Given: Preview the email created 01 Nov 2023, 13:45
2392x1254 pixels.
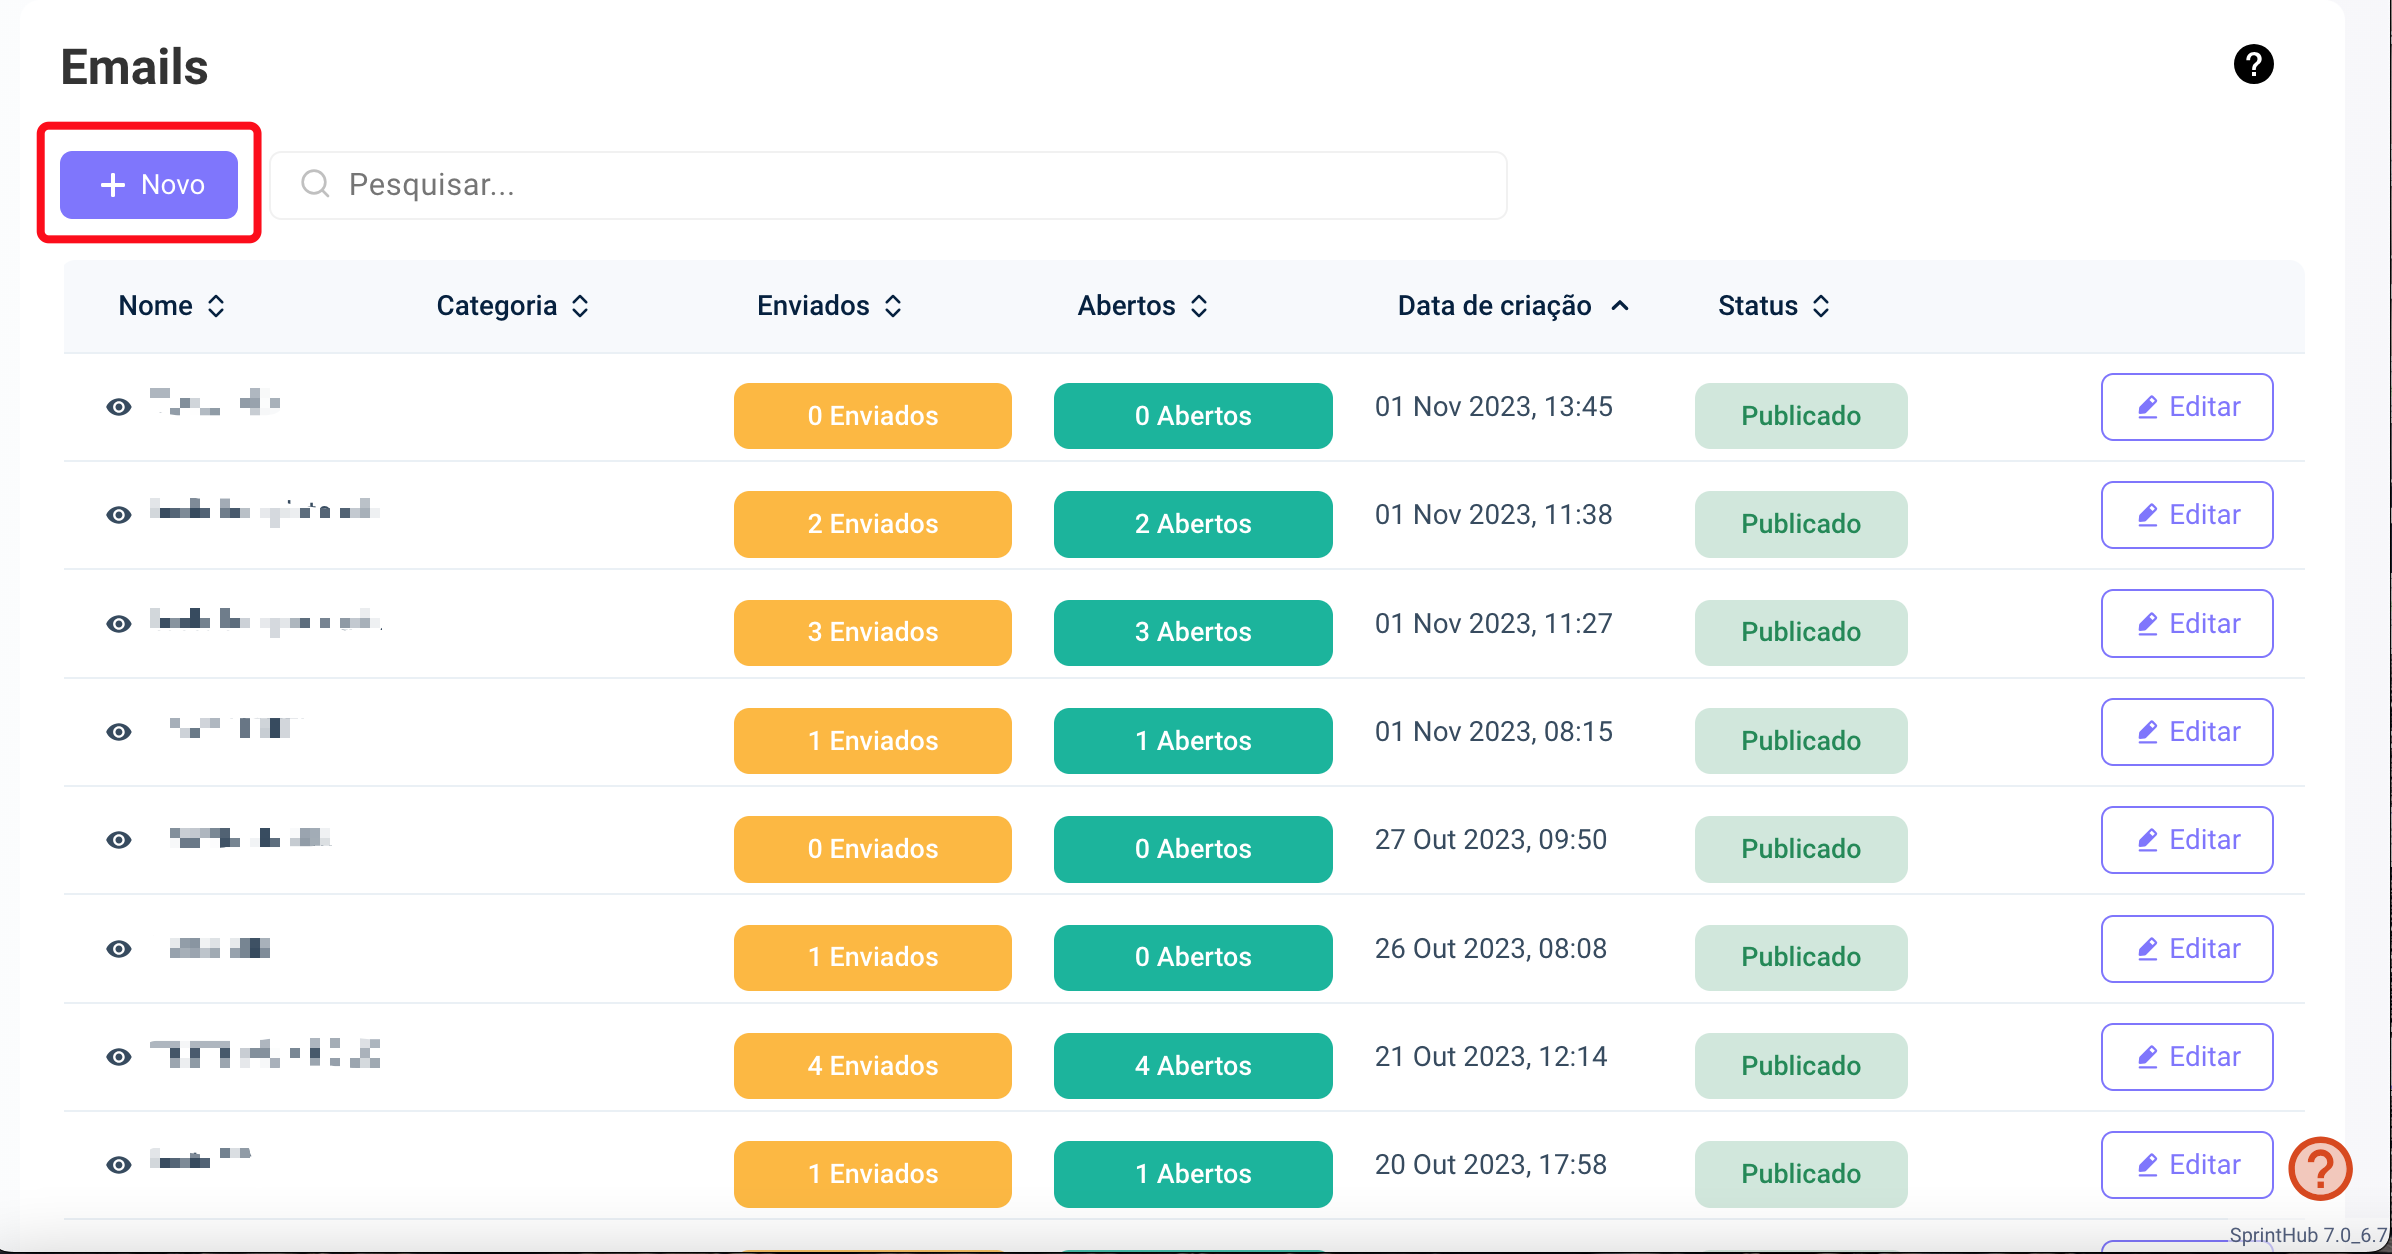Looking at the screenshot, I should (x=119, y=407).
